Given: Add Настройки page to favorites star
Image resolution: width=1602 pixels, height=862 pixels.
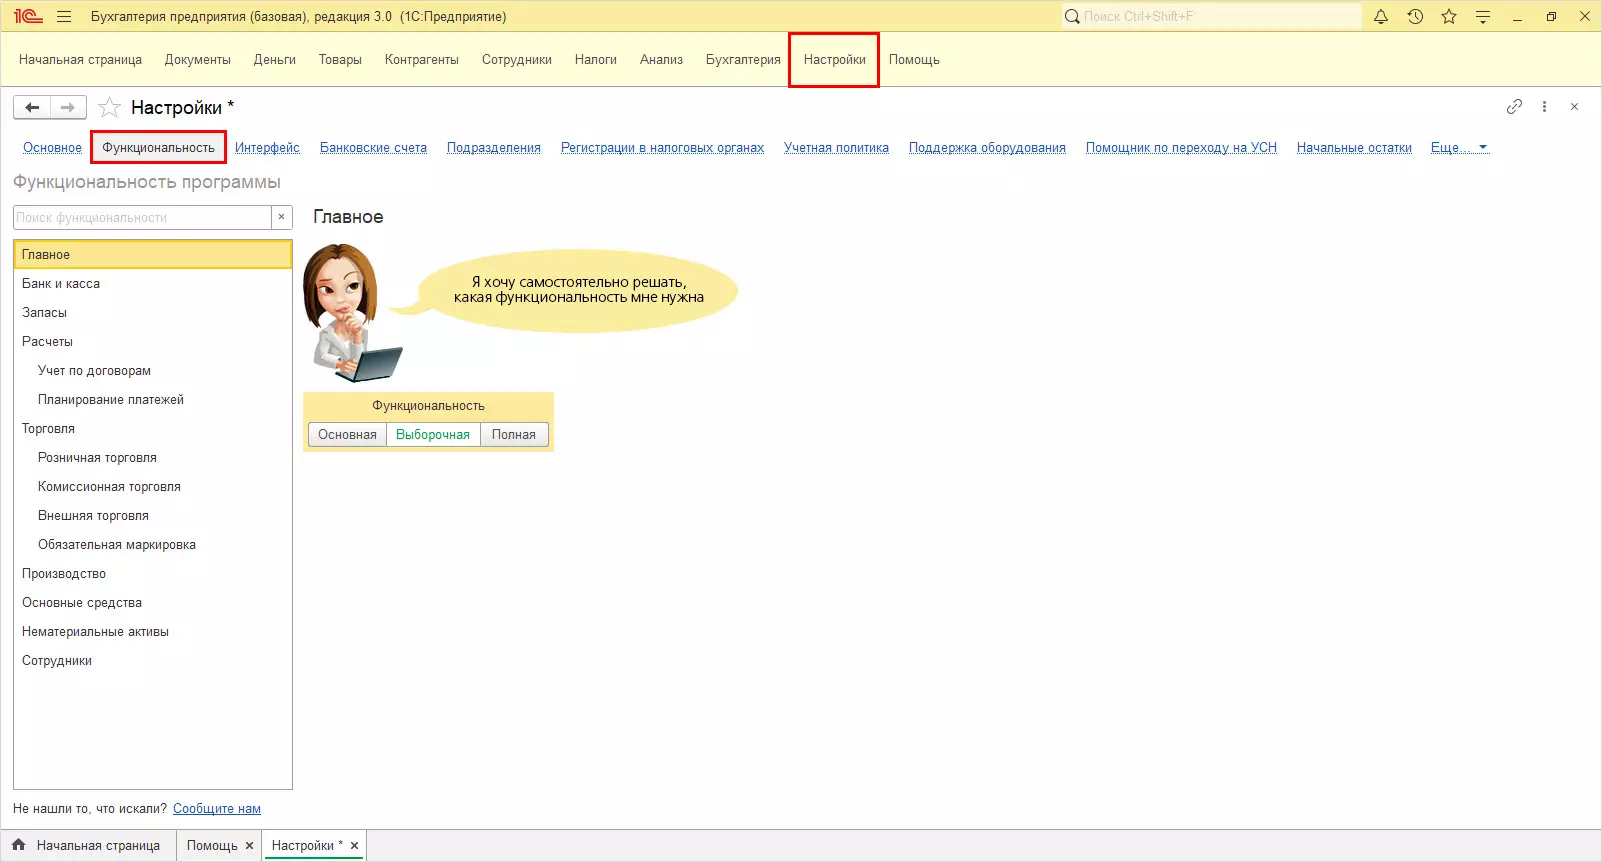Looking at the screenshot, I should 109,107.
